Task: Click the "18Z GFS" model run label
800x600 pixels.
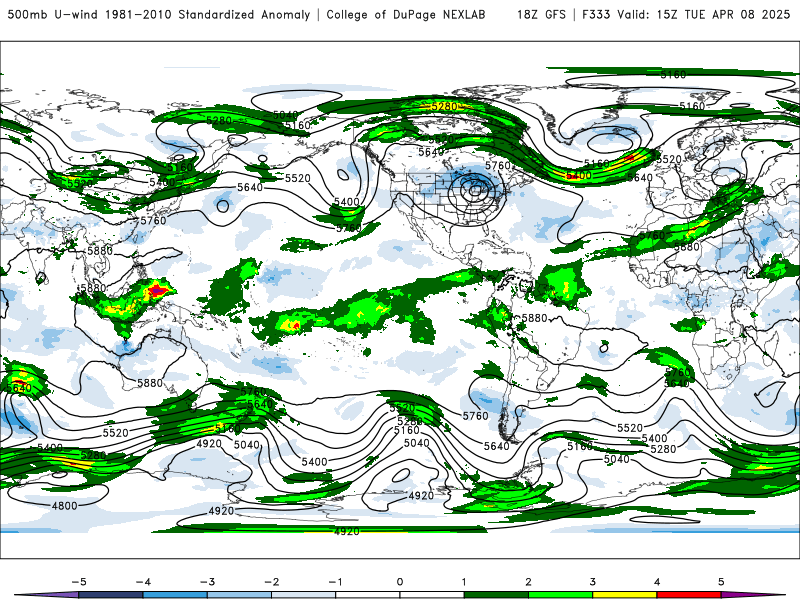Action: (541, 14)
